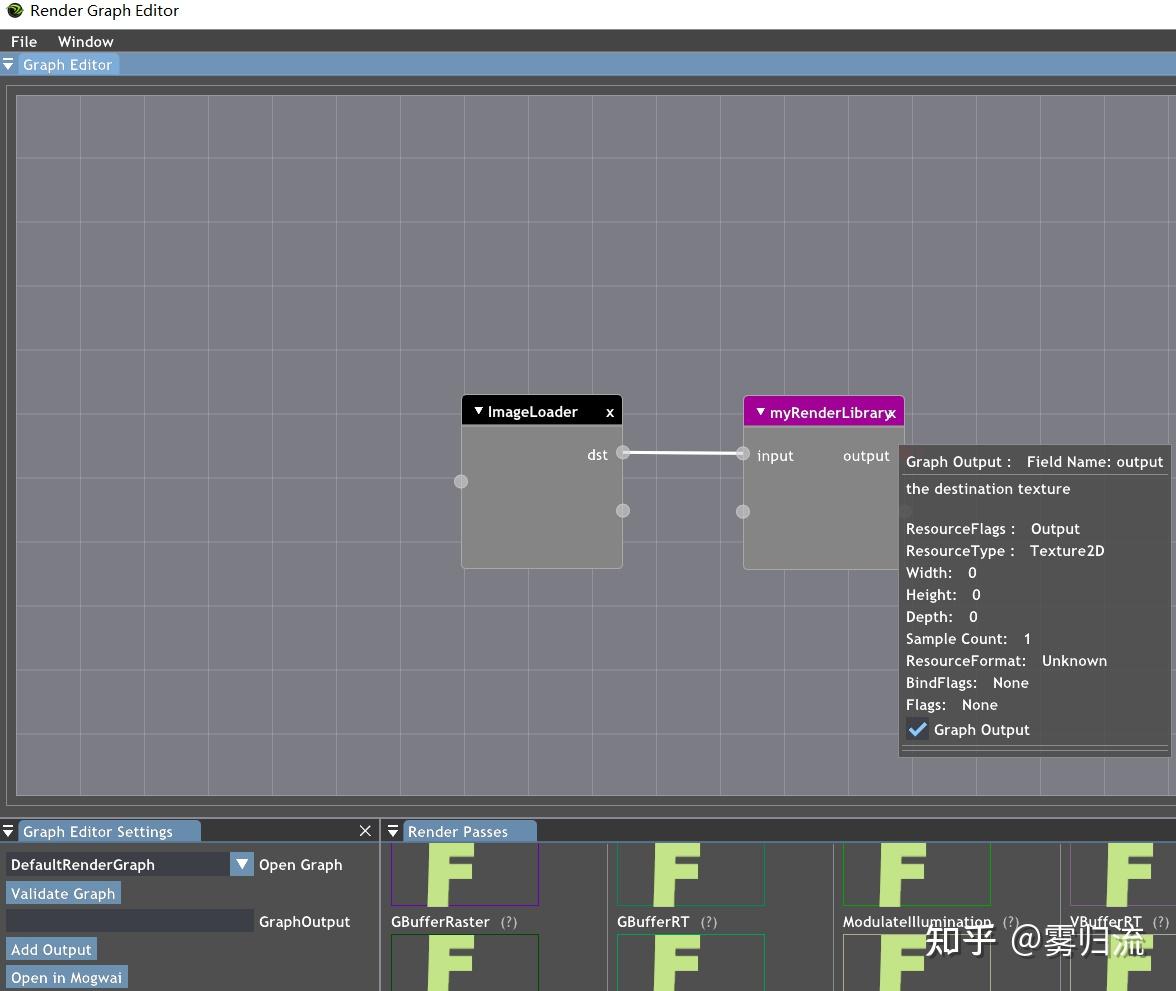This screenshot has height=991, width=1176.
Task: Open the DefaultRenderGraph dropdown arrow
Action: coord(242,864)
